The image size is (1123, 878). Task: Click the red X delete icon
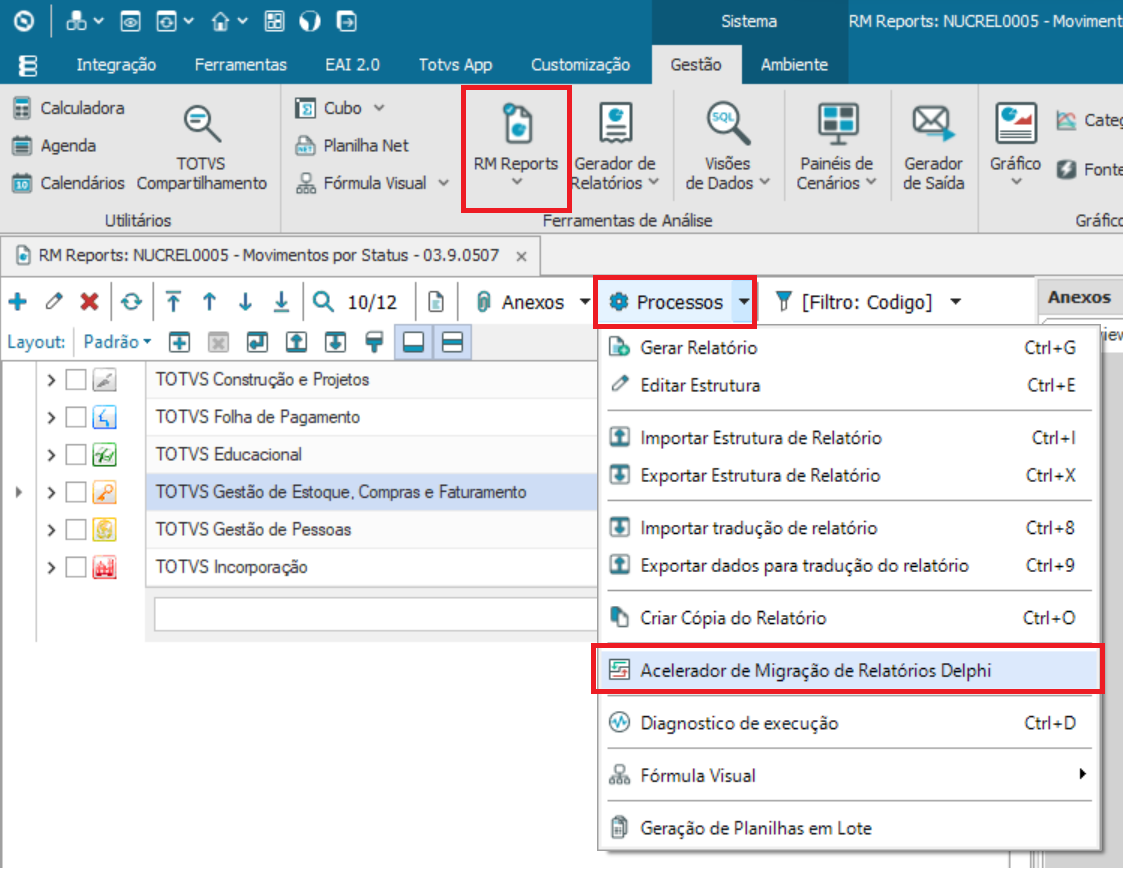point(90,301)
